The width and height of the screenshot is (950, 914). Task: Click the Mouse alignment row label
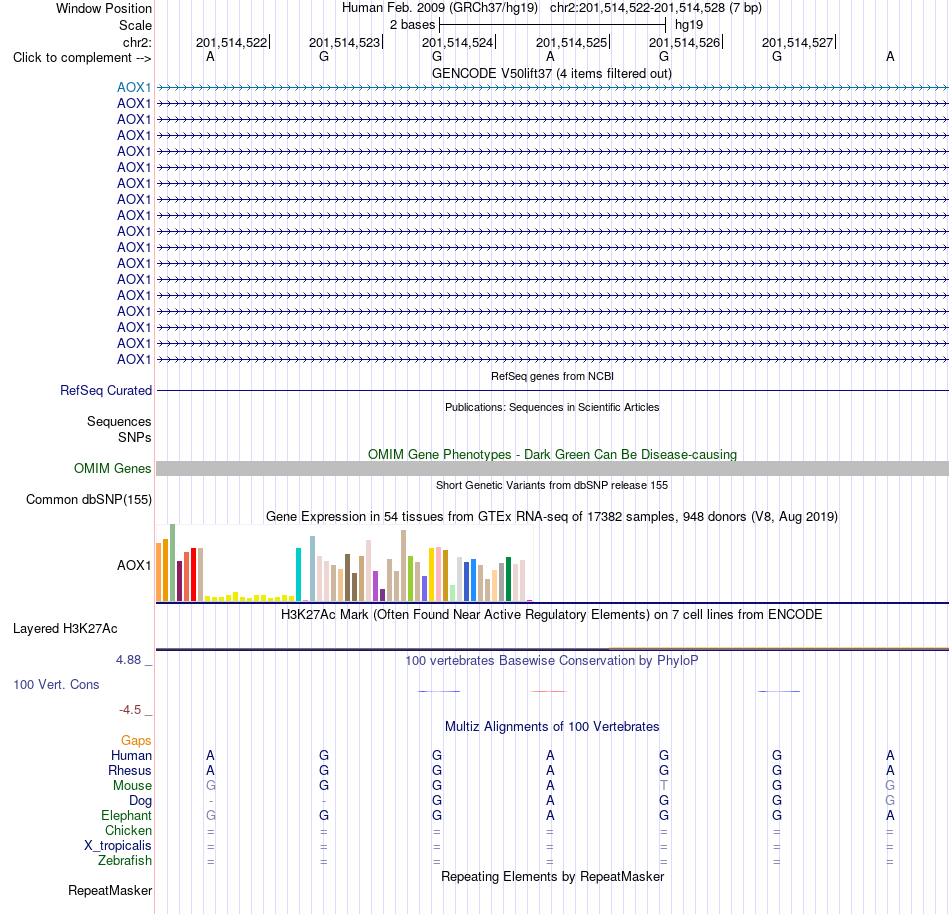click(x=132, y=786)
